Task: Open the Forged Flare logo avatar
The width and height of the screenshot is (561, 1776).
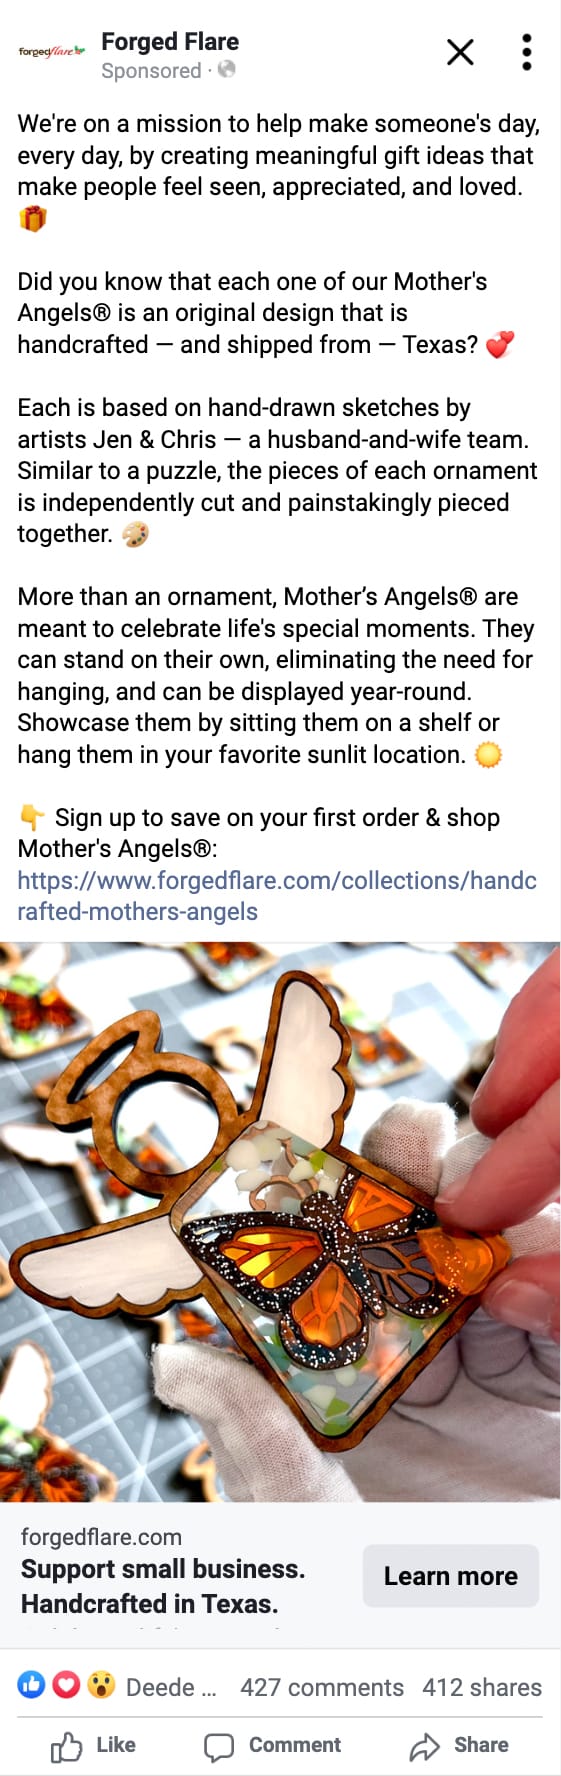Action: [51, 51]
